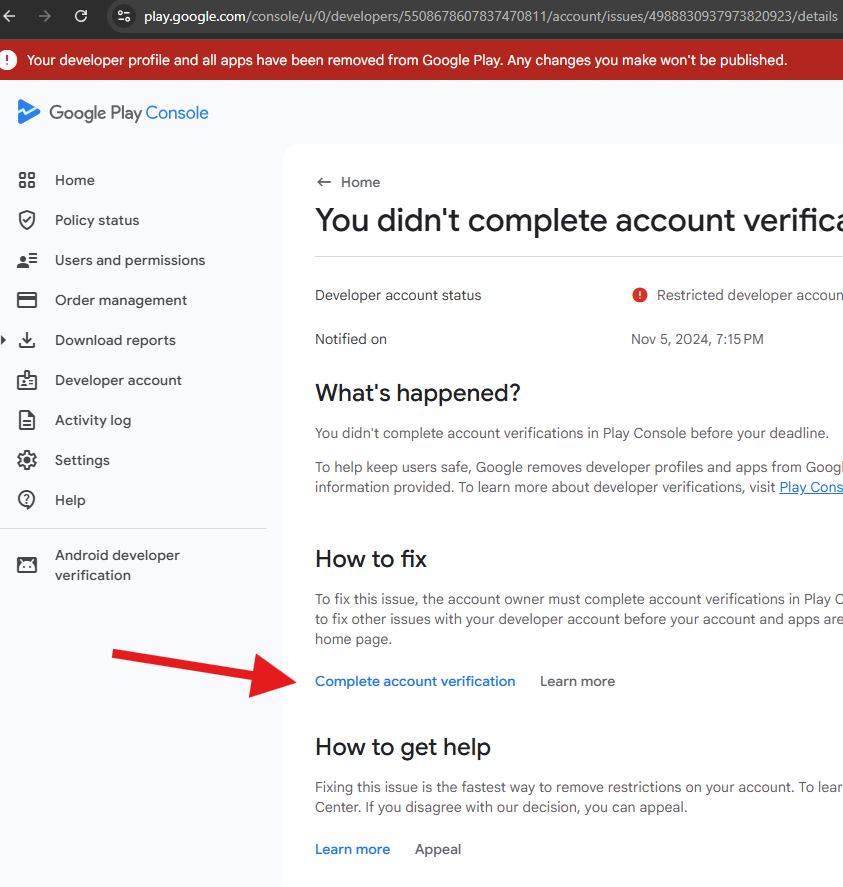Click the Activity log document icon
The height and width of the screenshot is (887, 843).
(27, 420)
